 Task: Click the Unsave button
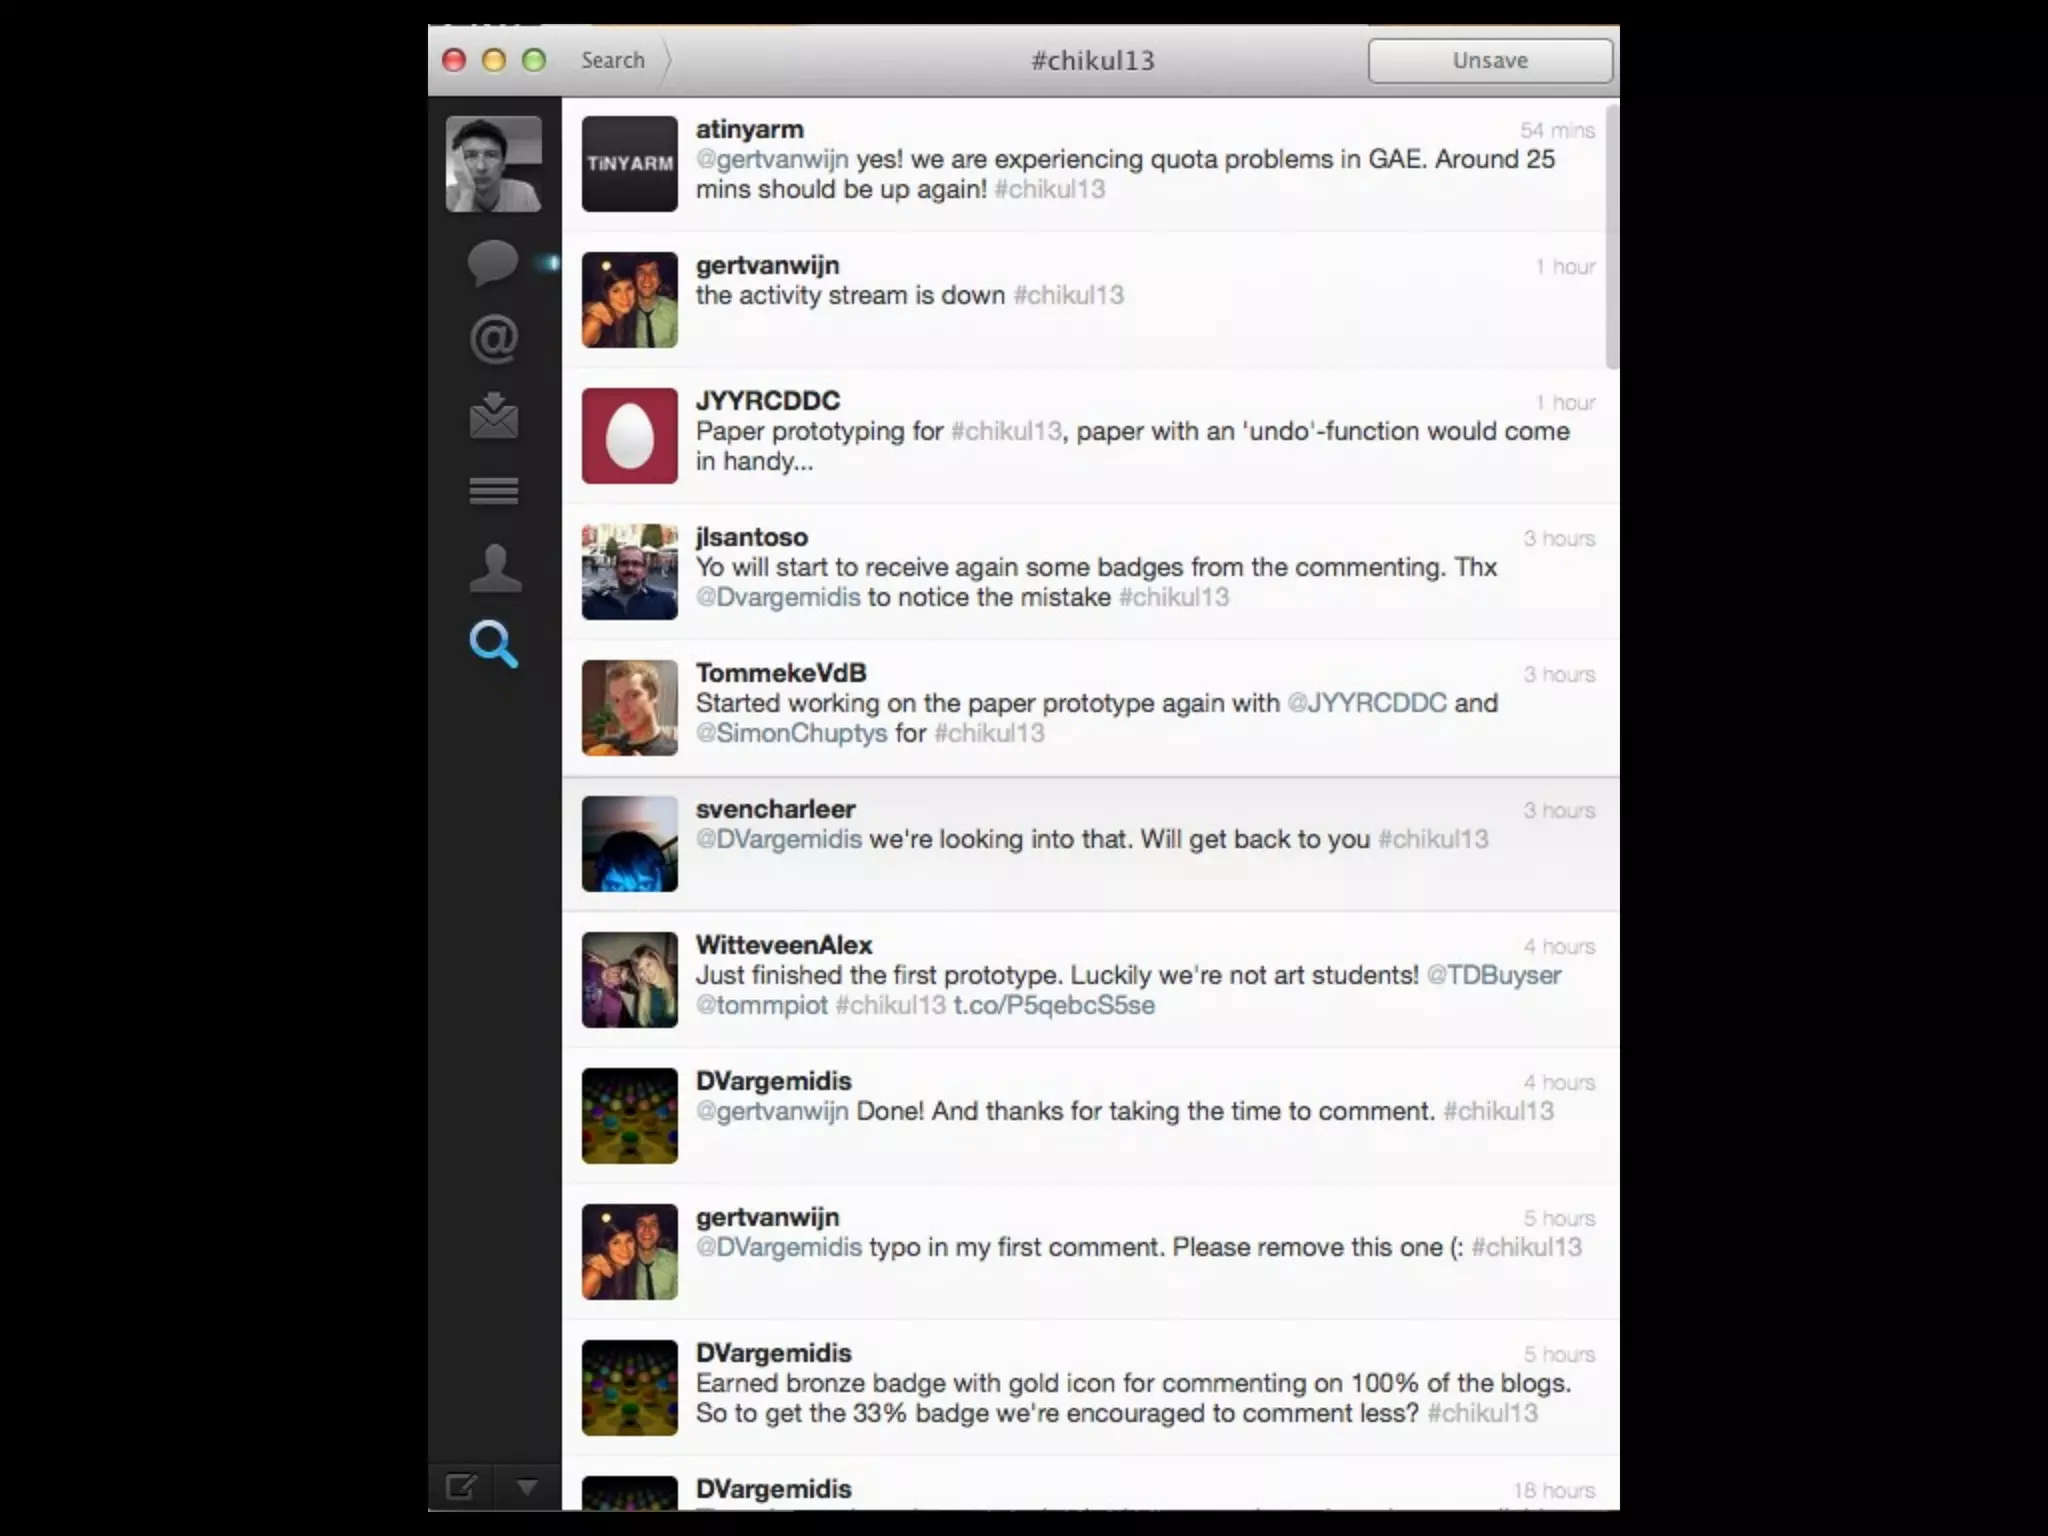[1489, 61]
